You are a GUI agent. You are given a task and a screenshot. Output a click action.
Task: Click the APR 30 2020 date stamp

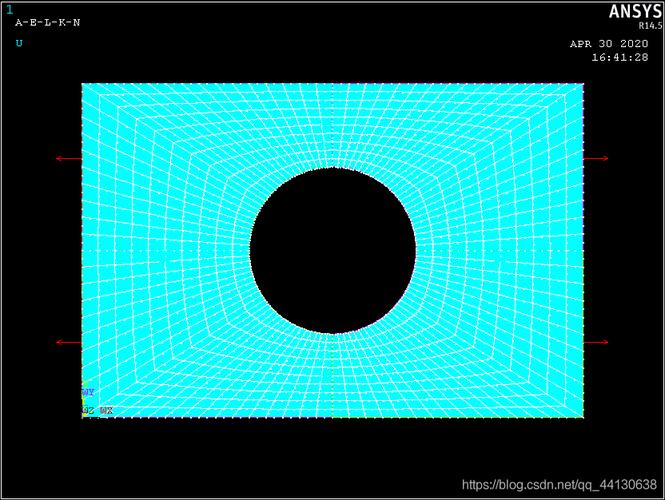tap(609, 44)
